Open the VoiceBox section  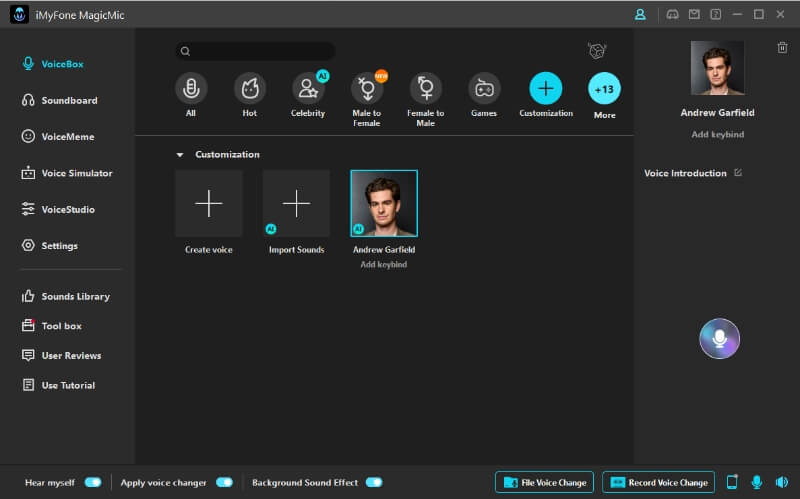[x=53, y=64]
